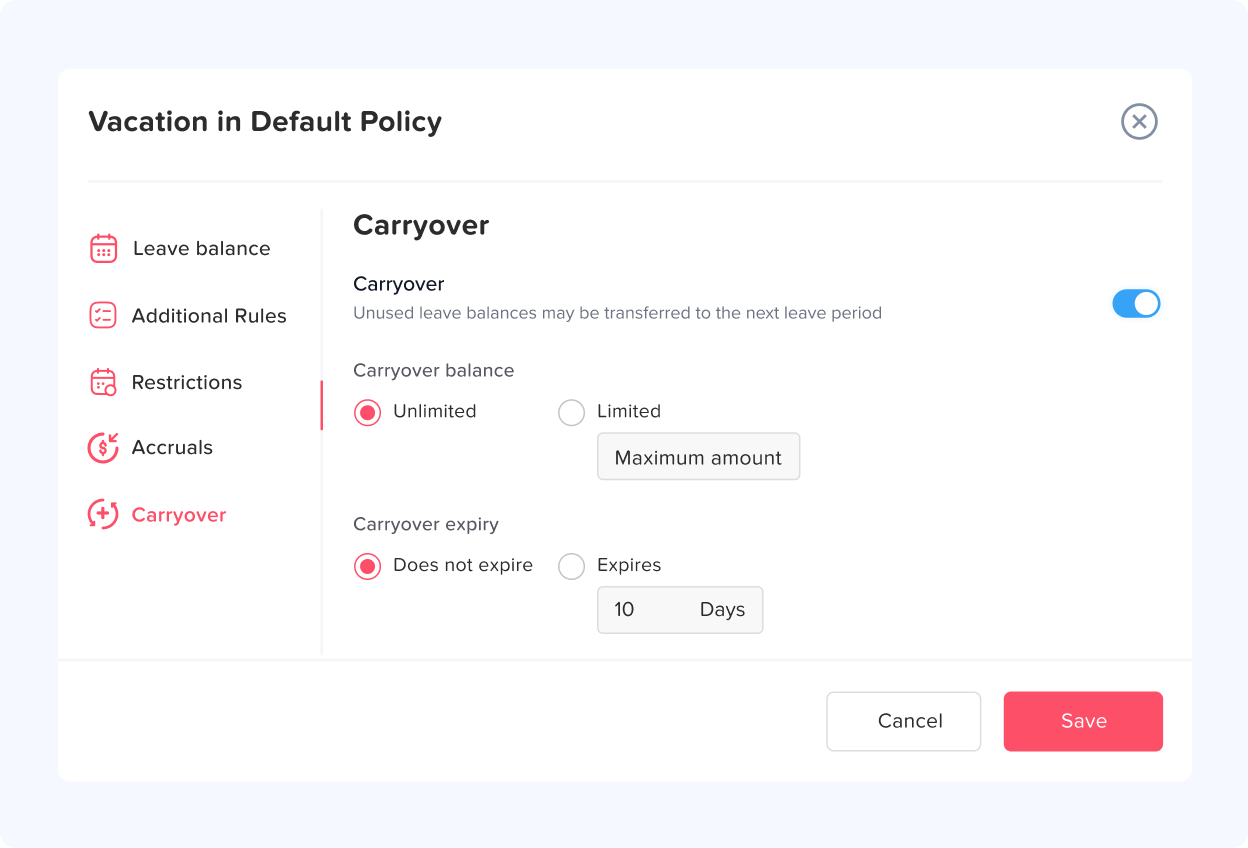1248x848 pixels.
Task: Click the Accruals dollar icon
Action: (103, 447)
